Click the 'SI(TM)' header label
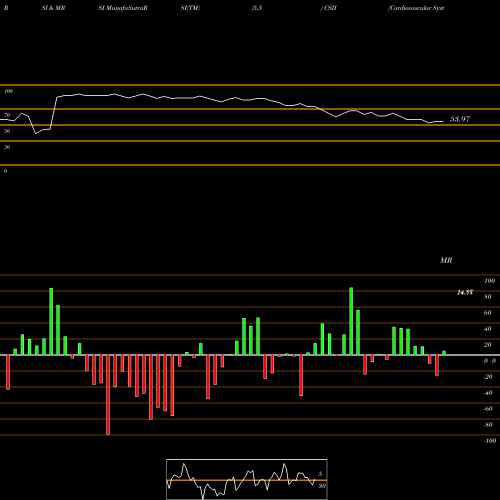The width and height of the screenshot is (500, 500). [190, 8]
